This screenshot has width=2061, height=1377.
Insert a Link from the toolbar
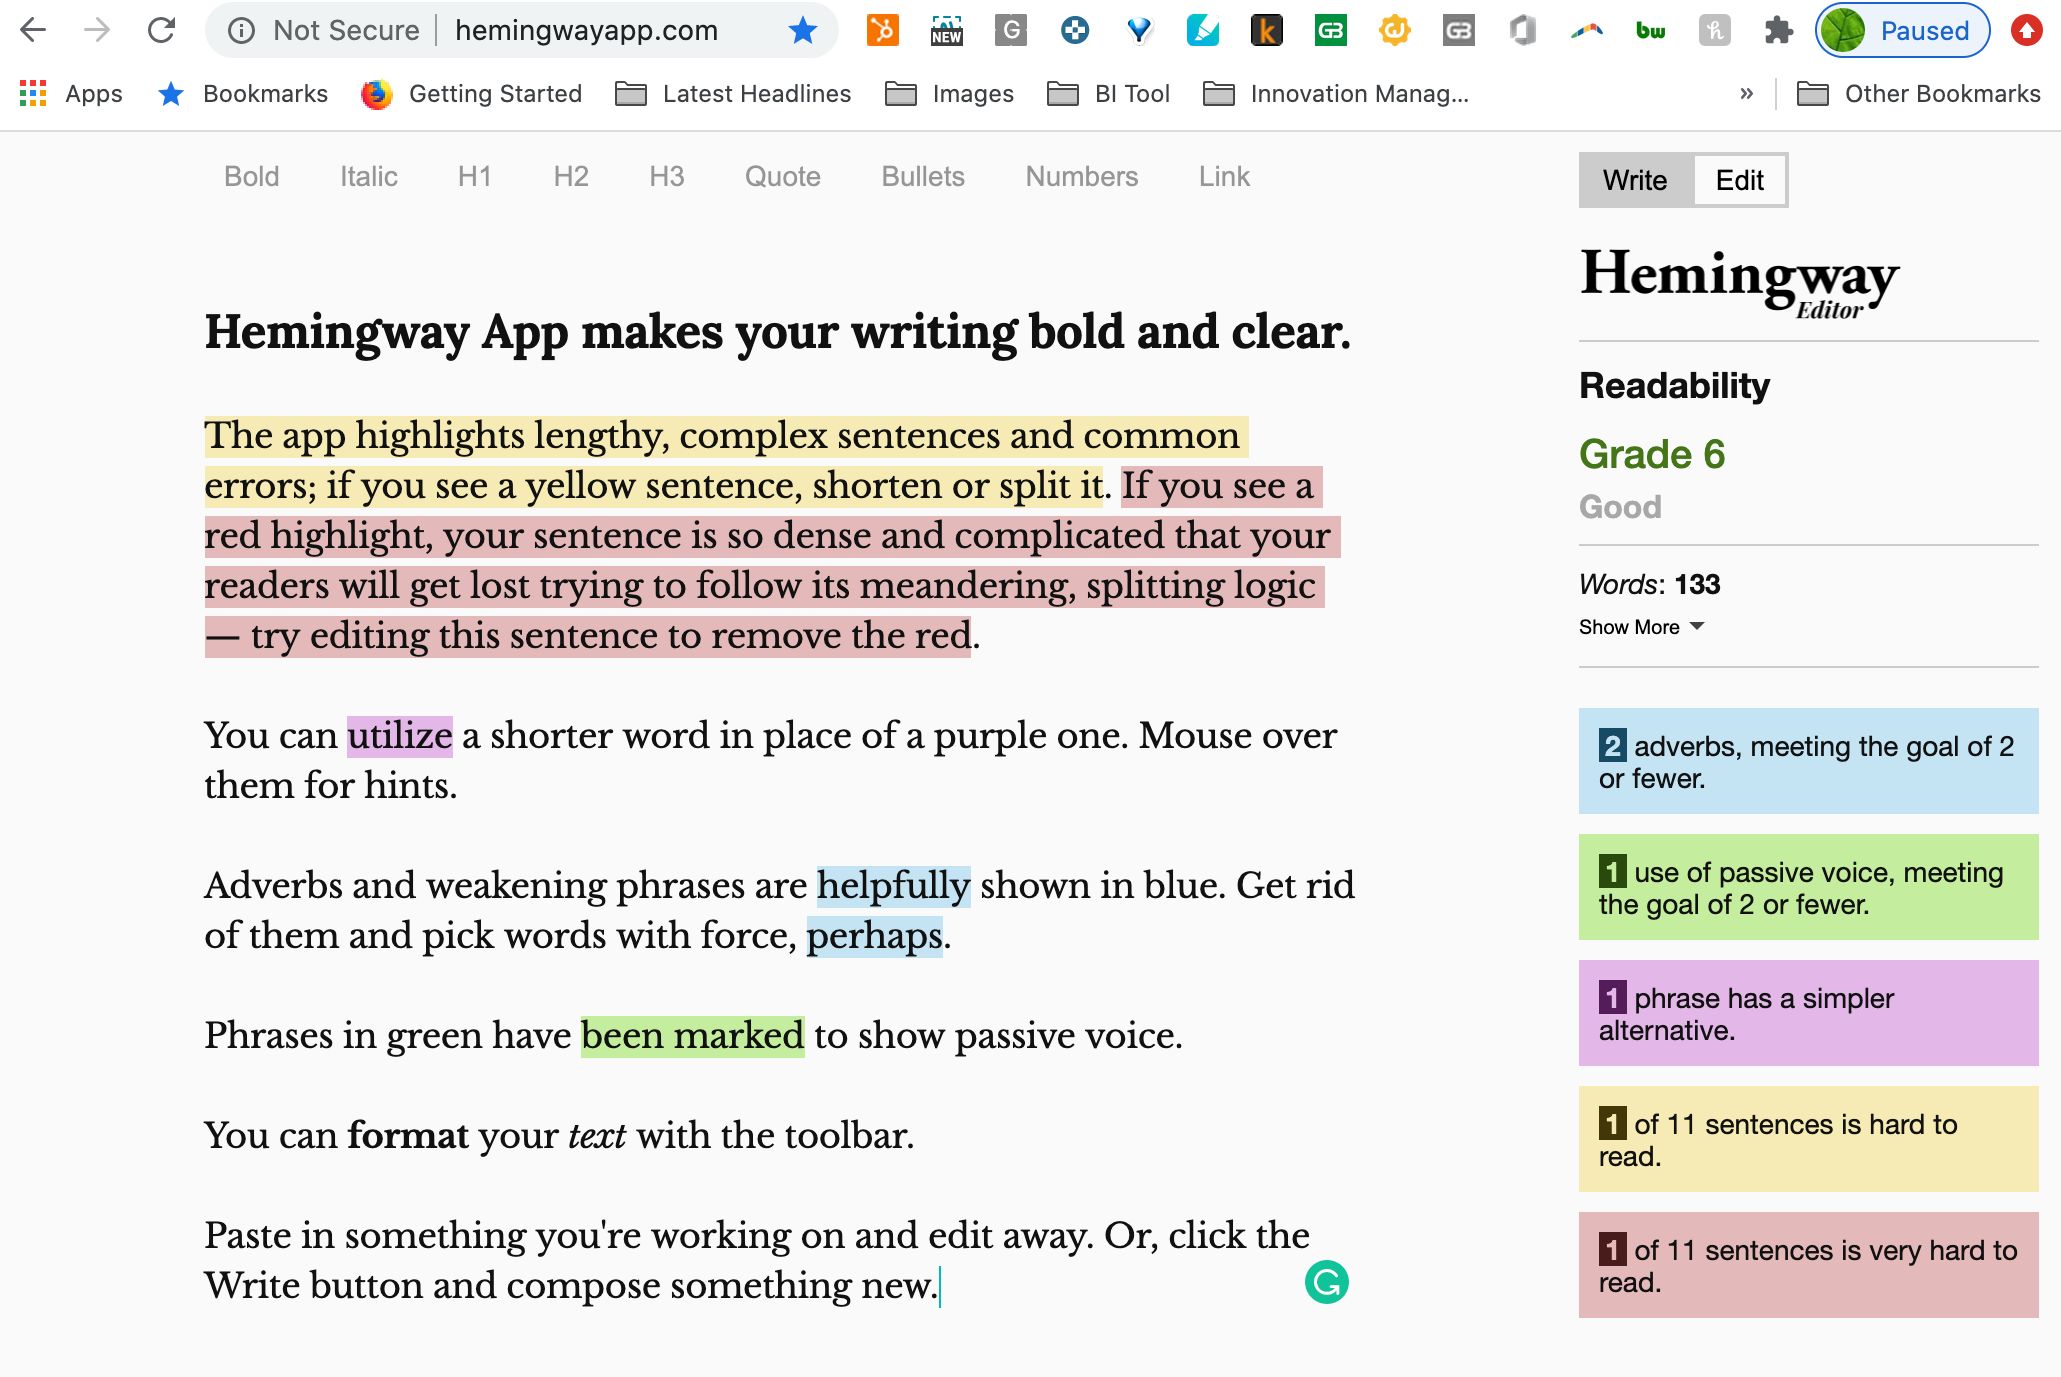click(x=1224, y=177)
